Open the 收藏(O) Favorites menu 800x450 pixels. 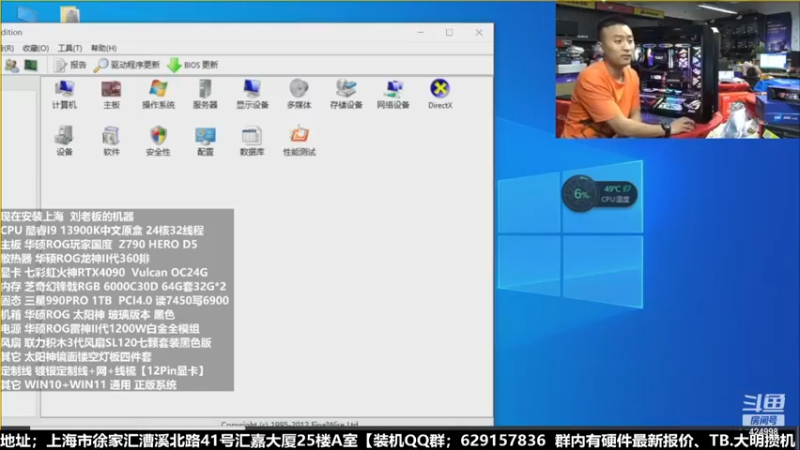36,48
